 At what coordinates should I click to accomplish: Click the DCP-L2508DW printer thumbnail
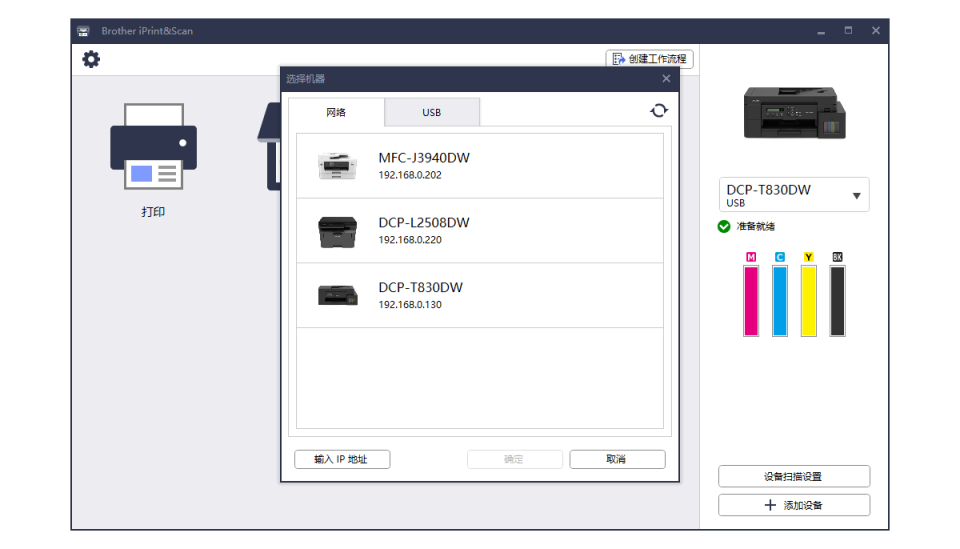click(337, 232)
